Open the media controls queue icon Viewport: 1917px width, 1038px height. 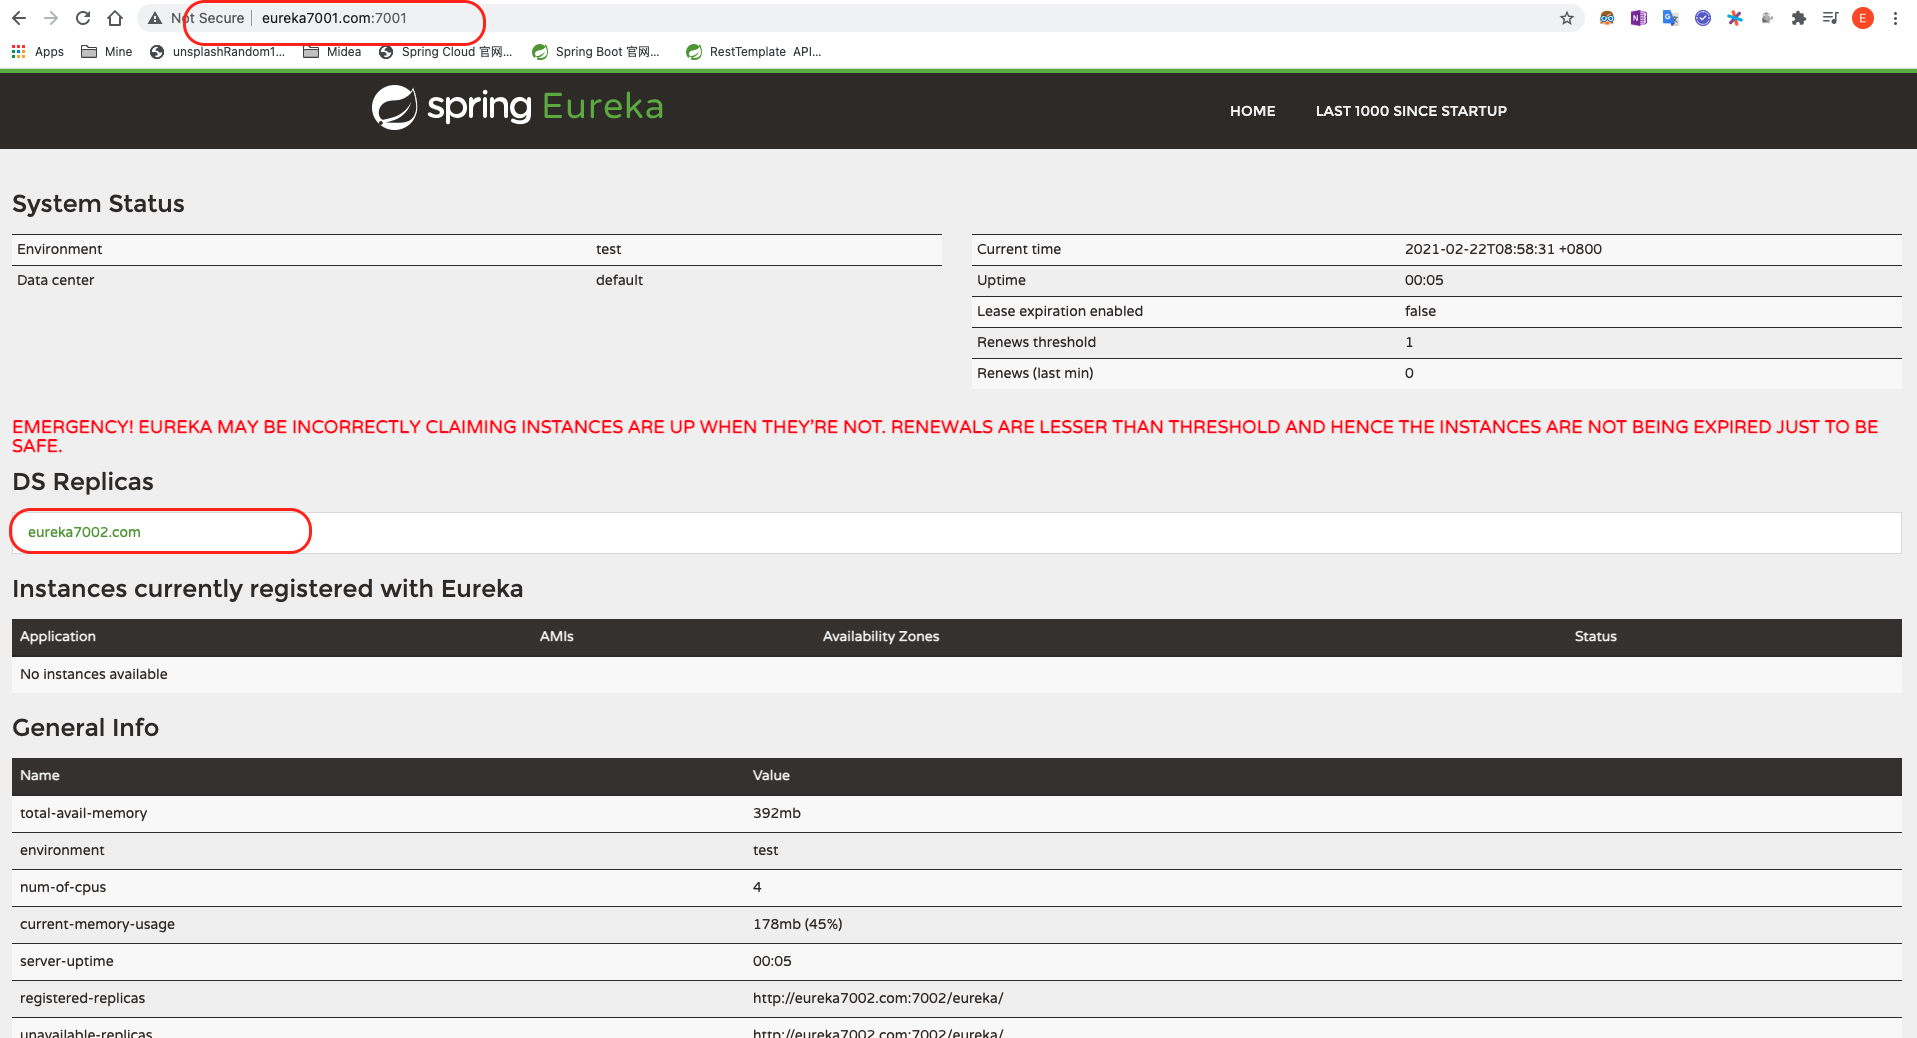pyautogui.click(x=1830, y=18)
